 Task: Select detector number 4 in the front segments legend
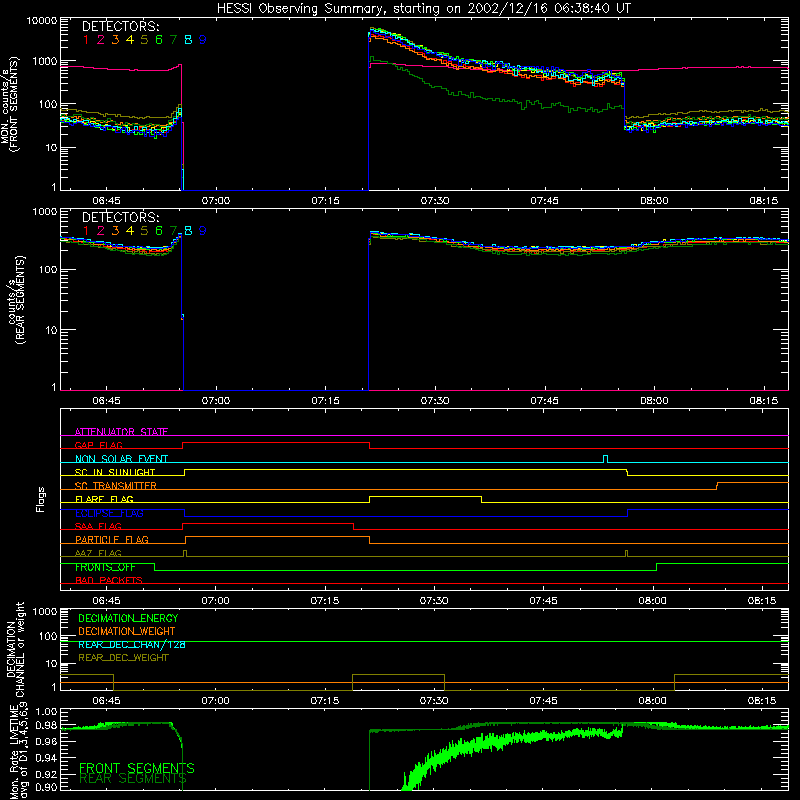pyautogui.click(x=130, y=40)
